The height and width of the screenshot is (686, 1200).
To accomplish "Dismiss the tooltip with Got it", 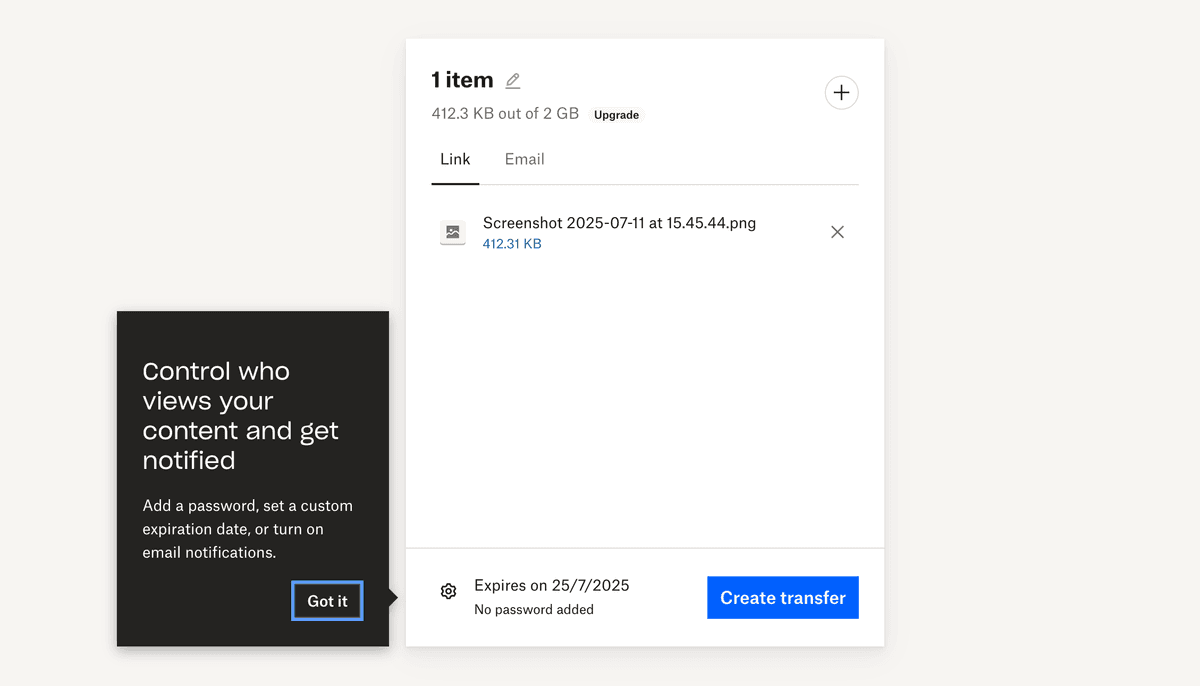I will 327,601.
